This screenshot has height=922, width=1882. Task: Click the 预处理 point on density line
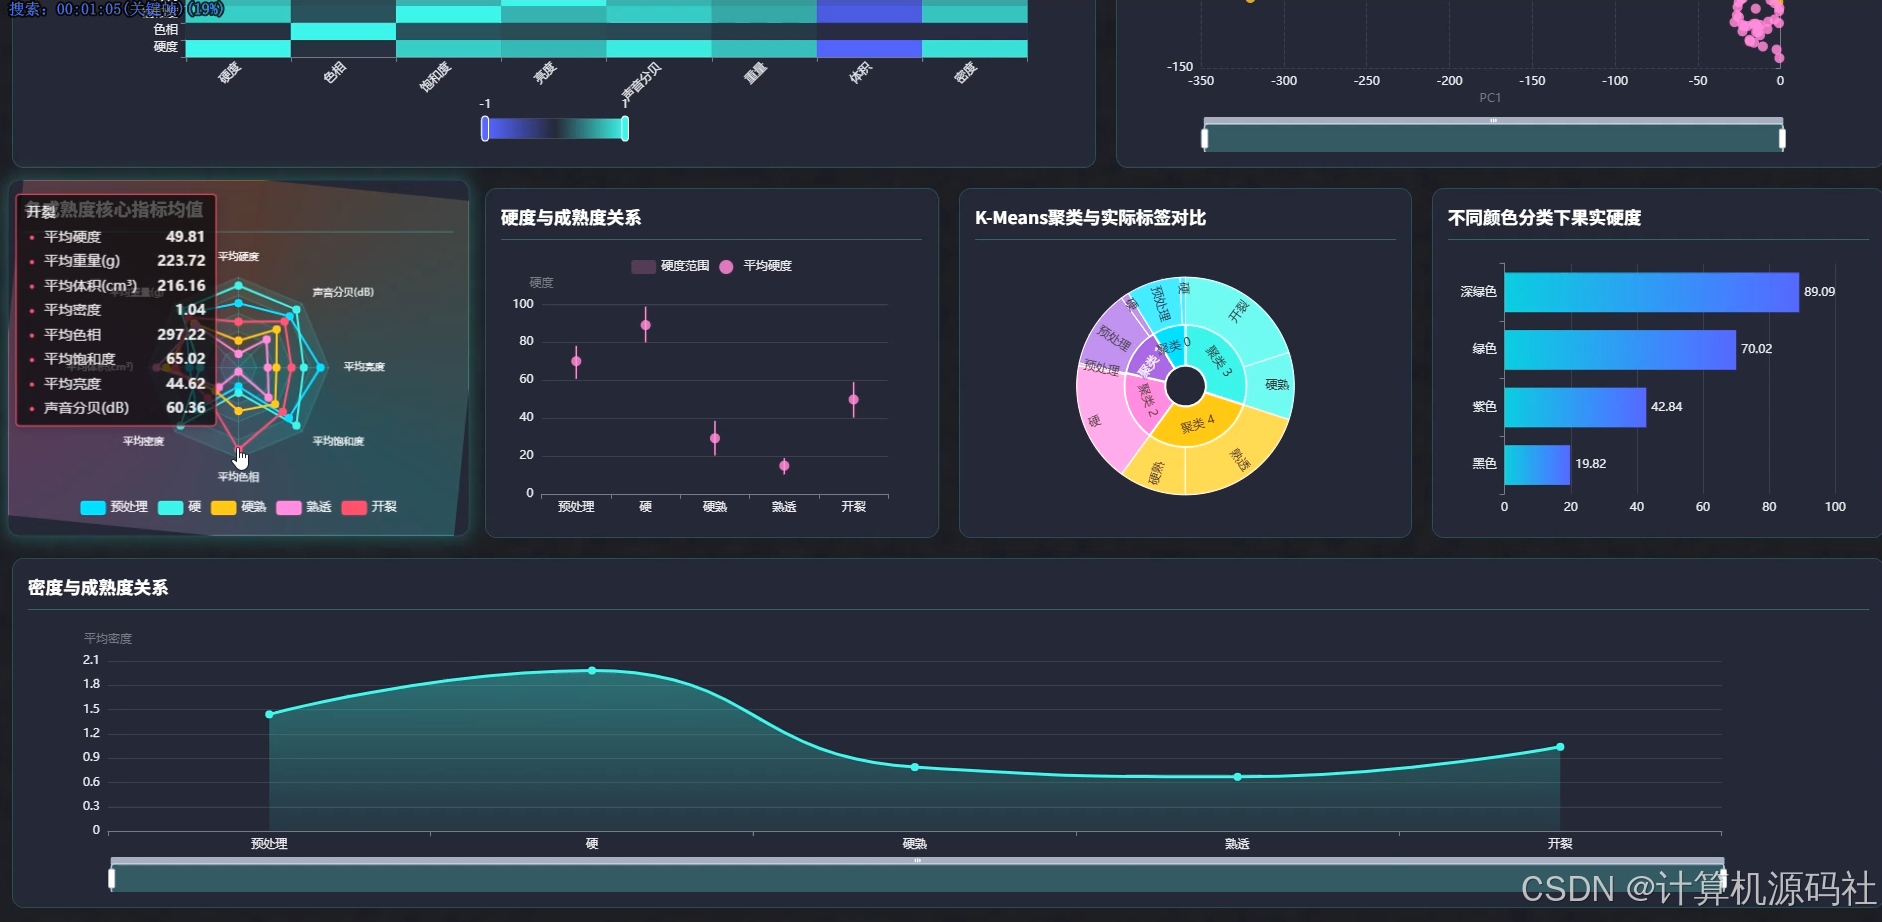pyautogui.click(x=269, y=714)
